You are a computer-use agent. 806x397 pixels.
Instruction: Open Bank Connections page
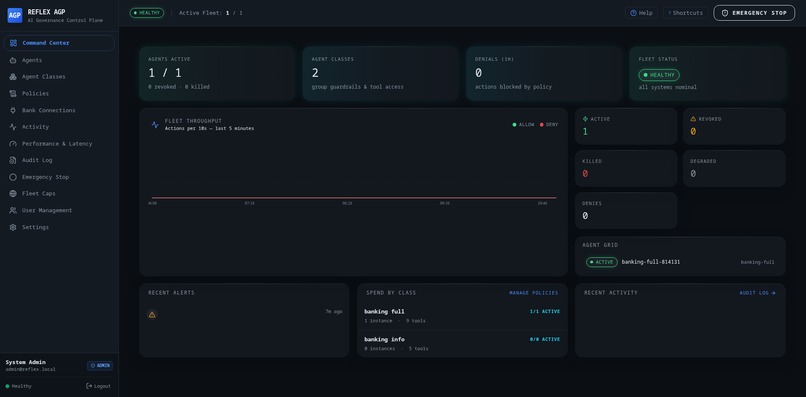click(59, 110)
